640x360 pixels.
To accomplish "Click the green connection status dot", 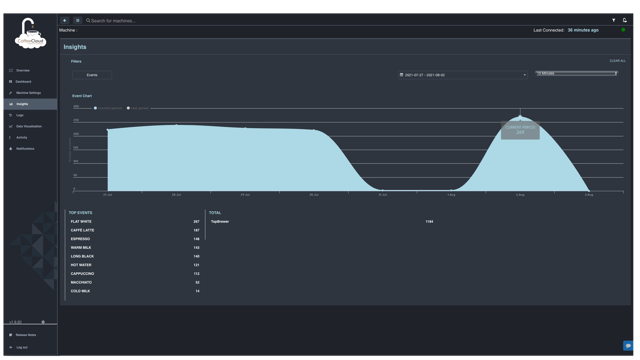I will [x=623, y=30].
